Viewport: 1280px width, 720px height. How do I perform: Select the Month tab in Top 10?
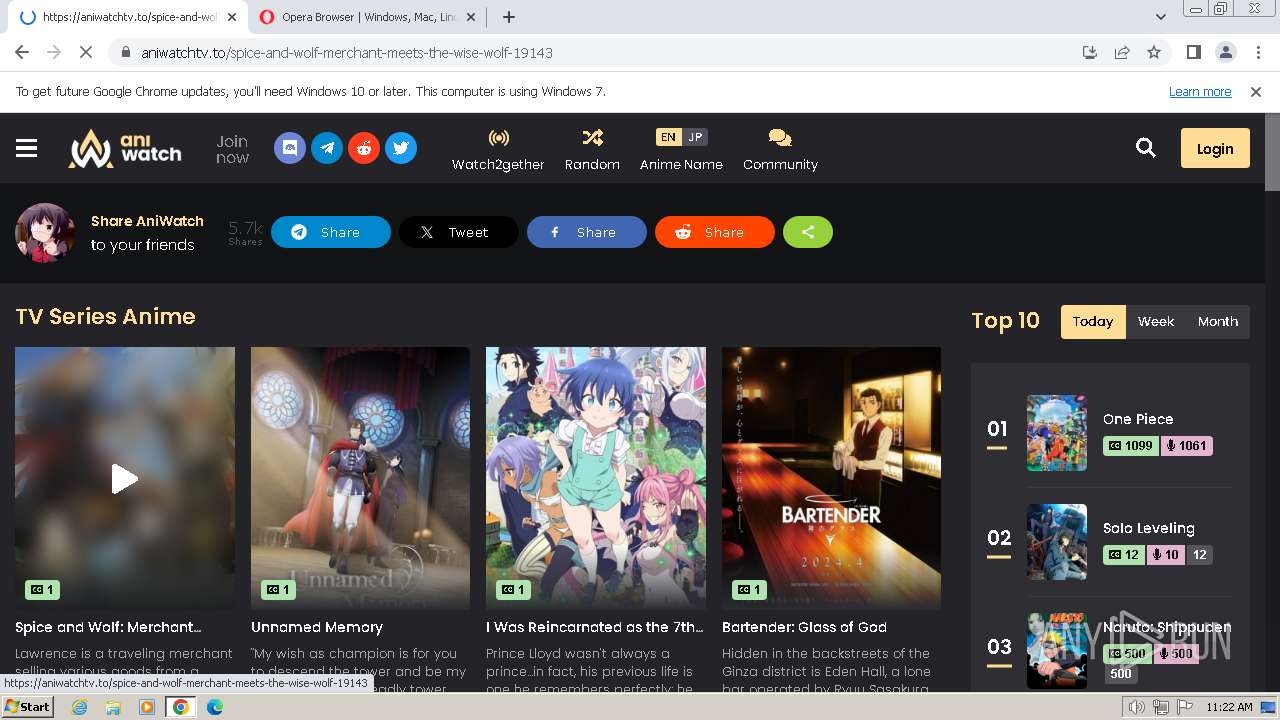click(1218, 322)
